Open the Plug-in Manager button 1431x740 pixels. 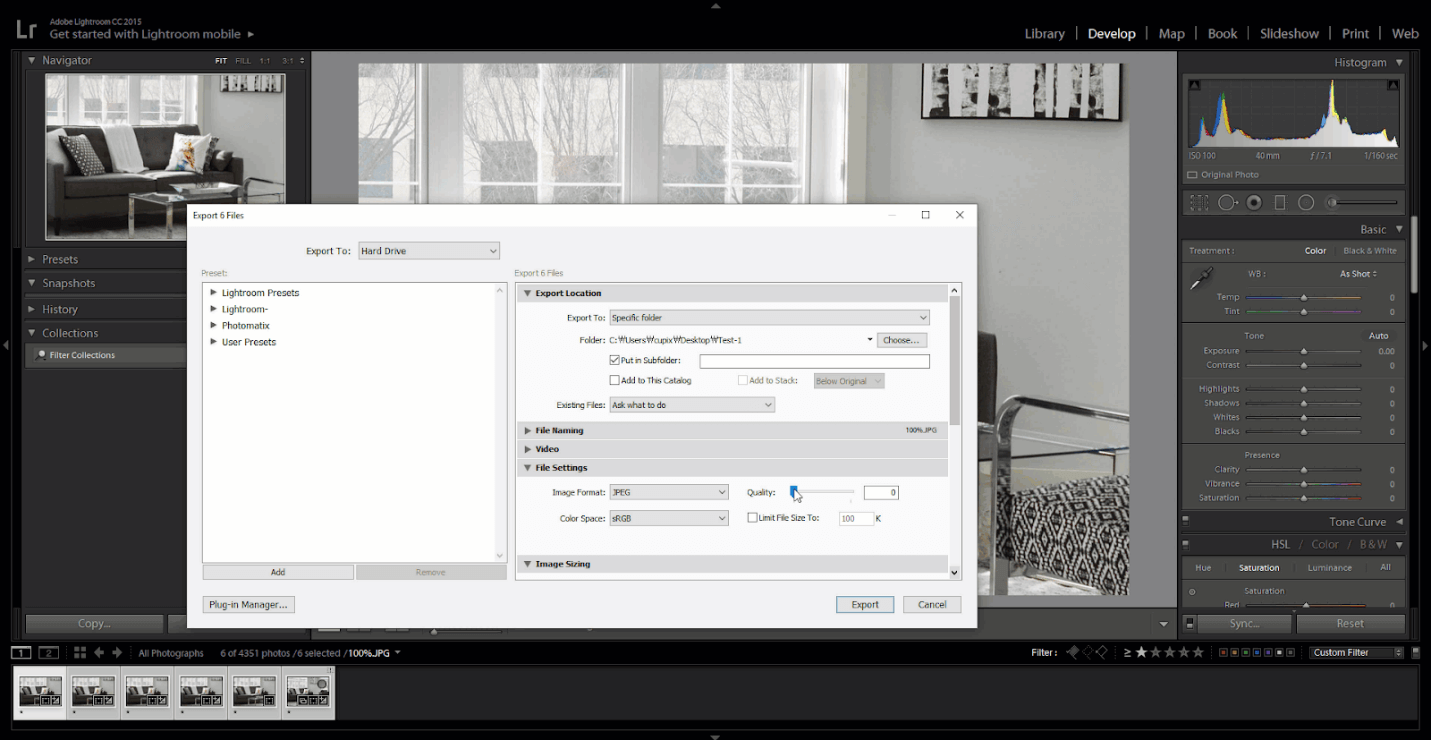(x=249, y=604)
